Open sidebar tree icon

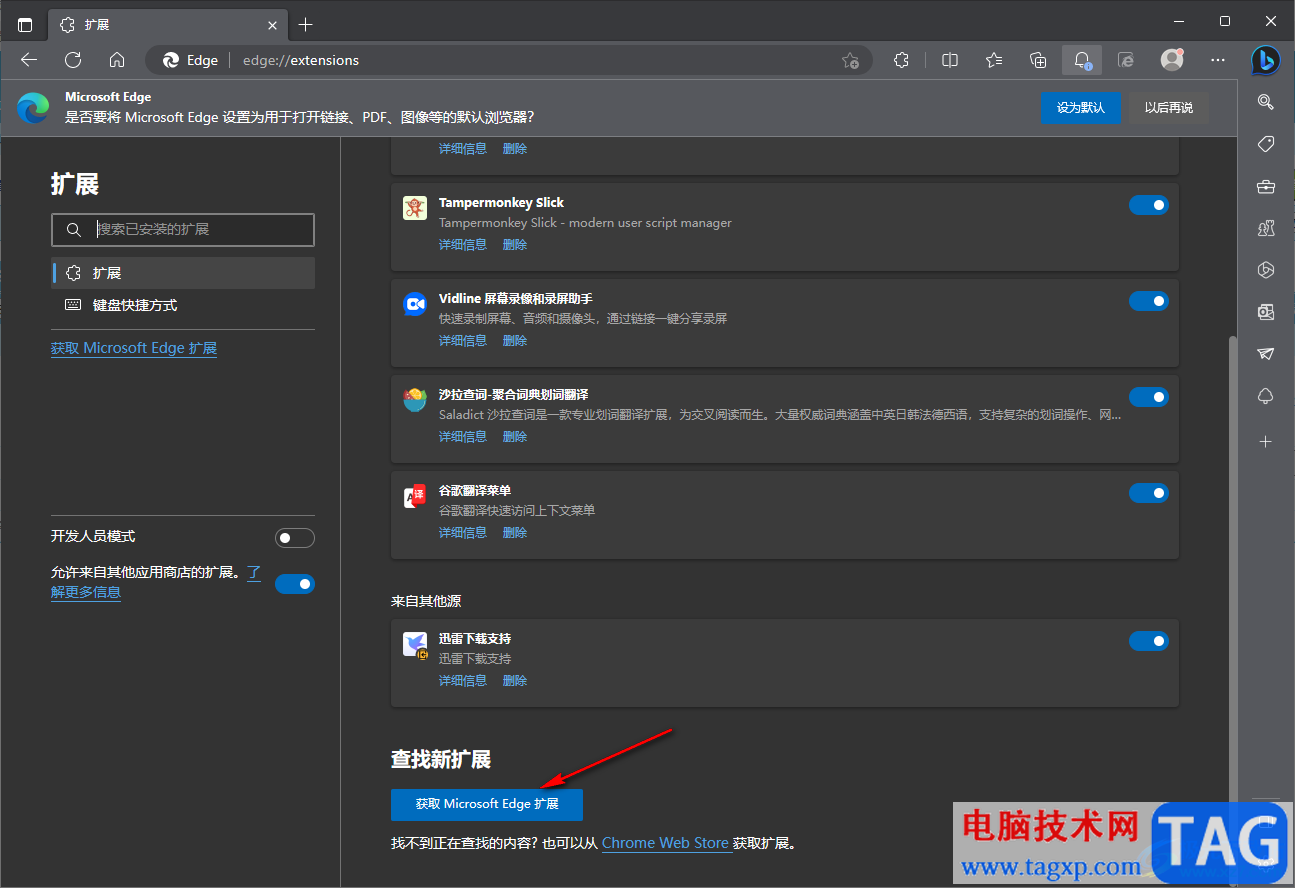(1266, 397)
